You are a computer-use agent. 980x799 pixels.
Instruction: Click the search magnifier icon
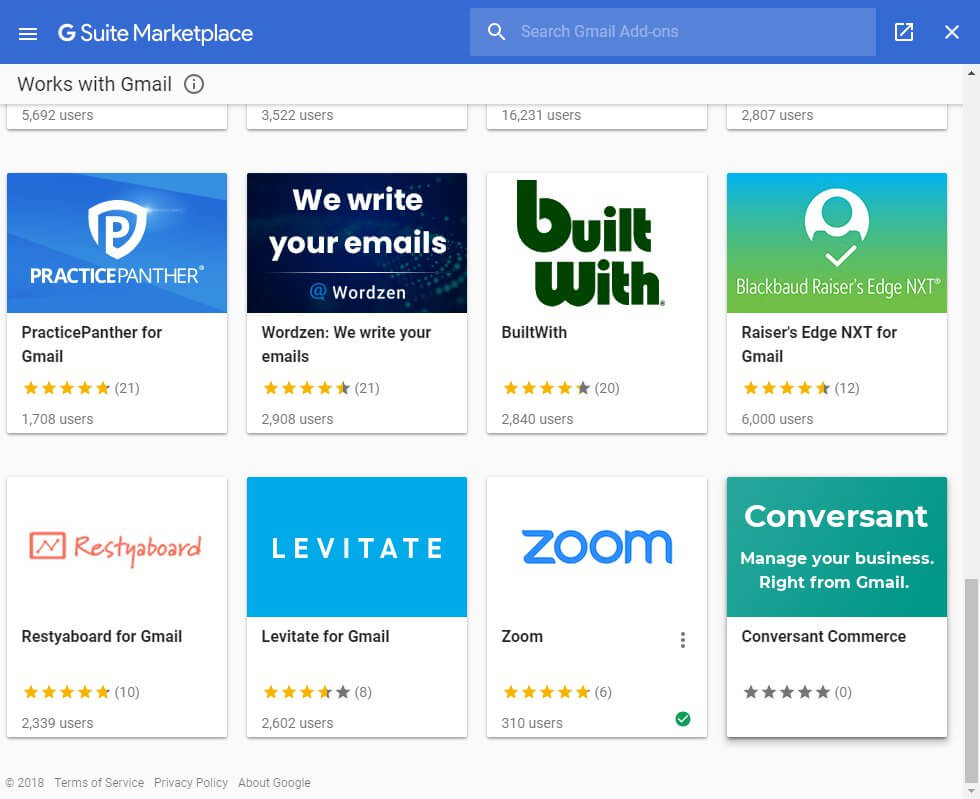(496, 32)
